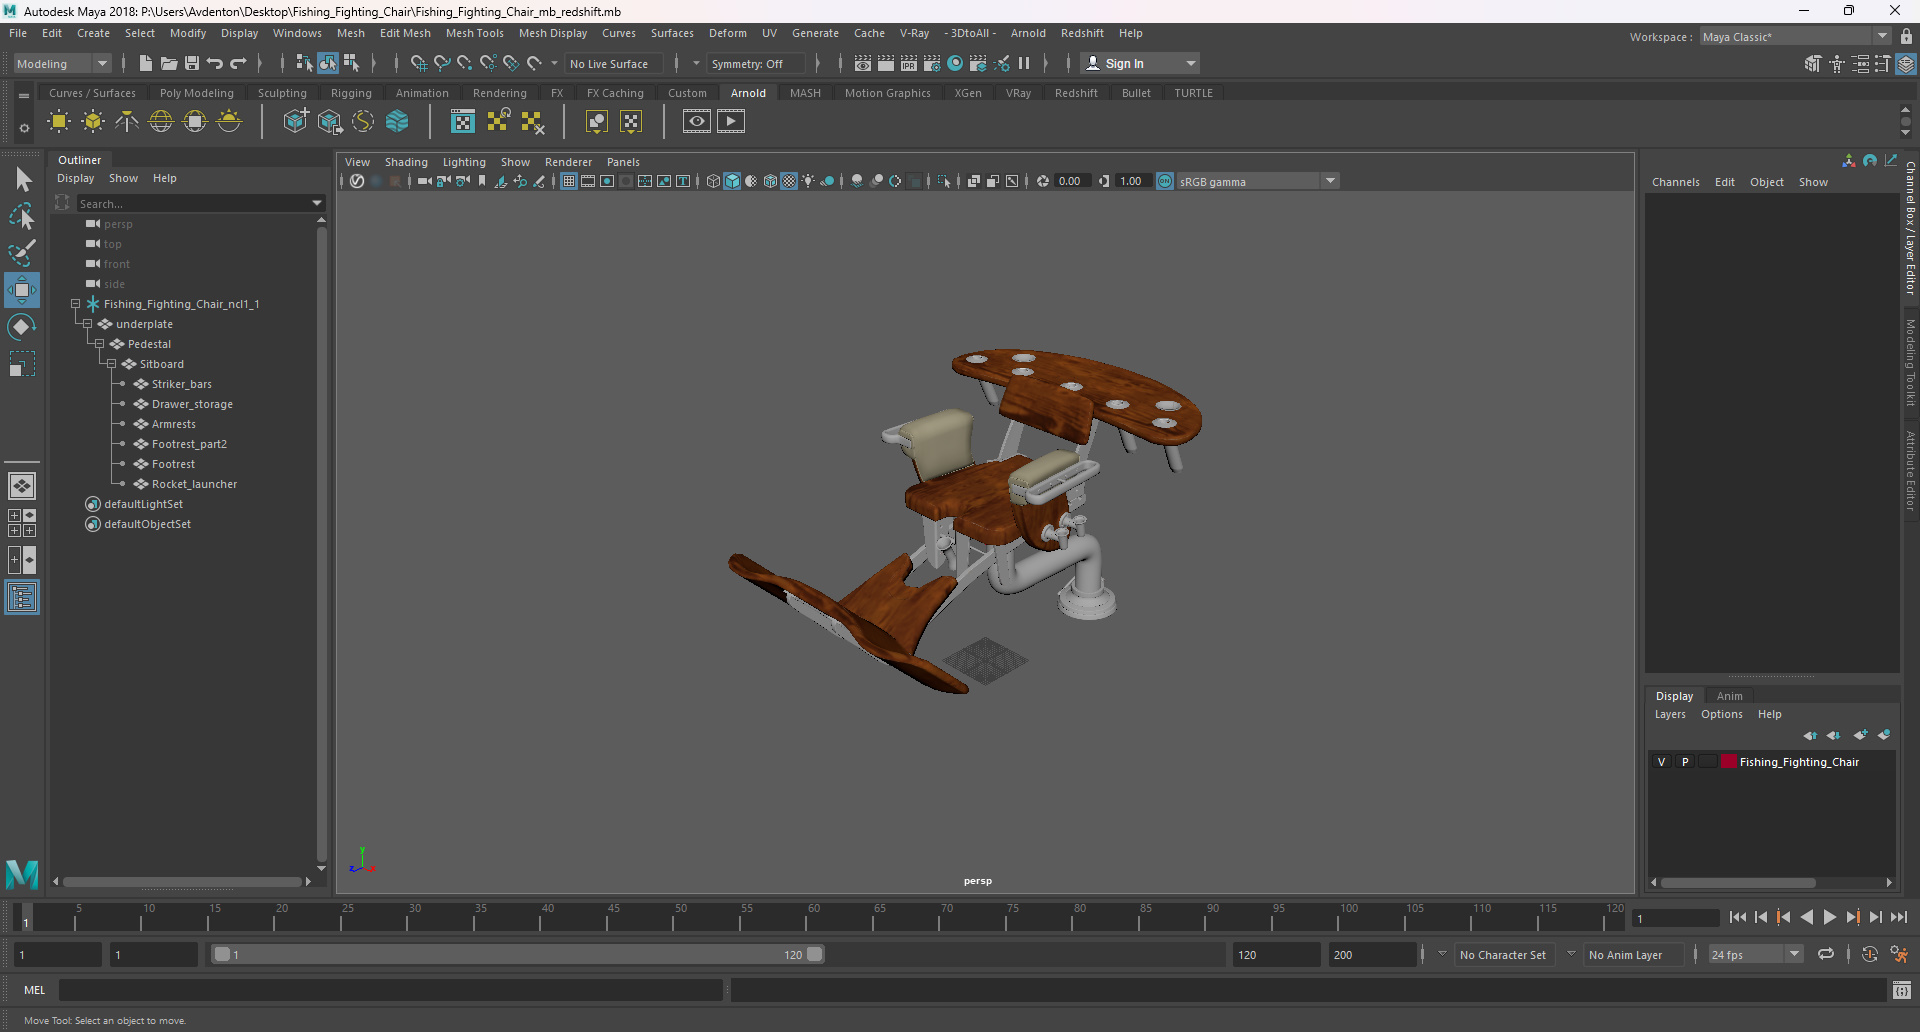
Task: Activate the Move tool in toolbox
Action: coord(22,290)
